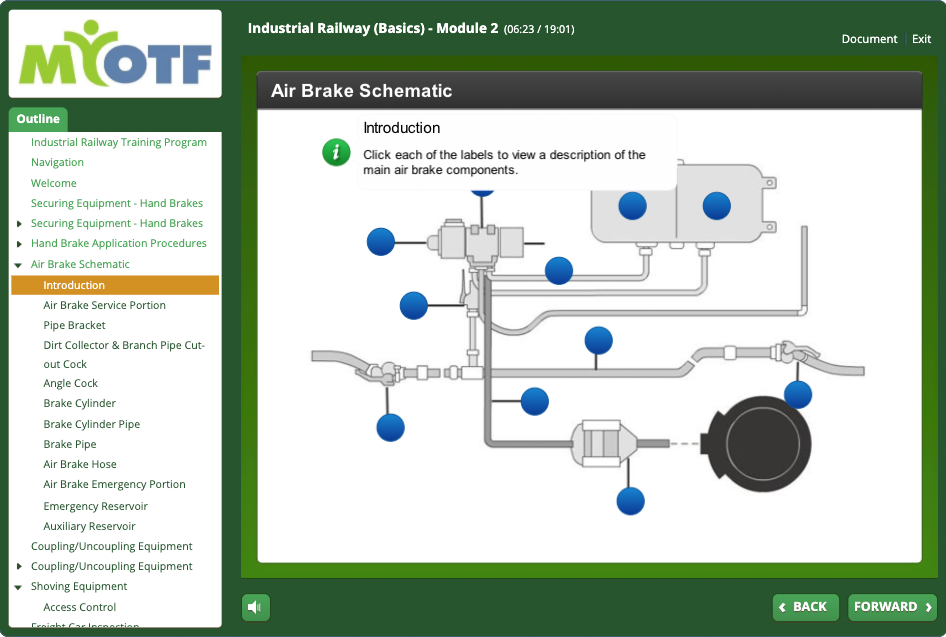Jump to Brake Pipe outline item
This screenshot has height=637, width=946.
click(x=70, y=444)
